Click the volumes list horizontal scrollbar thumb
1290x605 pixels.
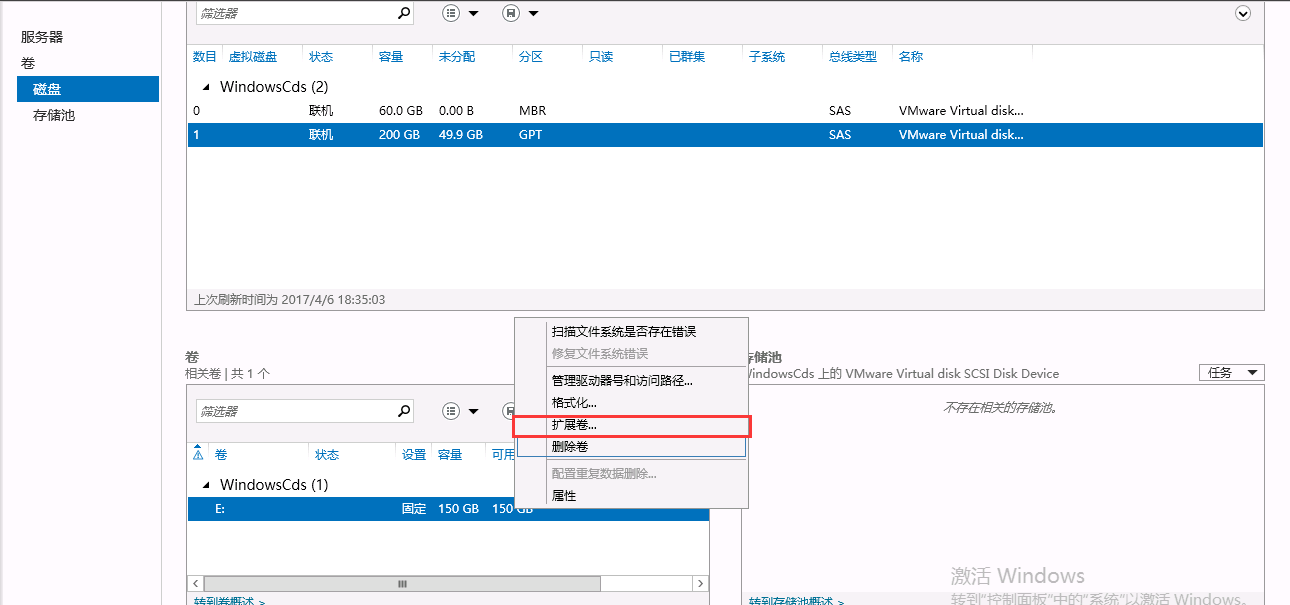(403, 583)
